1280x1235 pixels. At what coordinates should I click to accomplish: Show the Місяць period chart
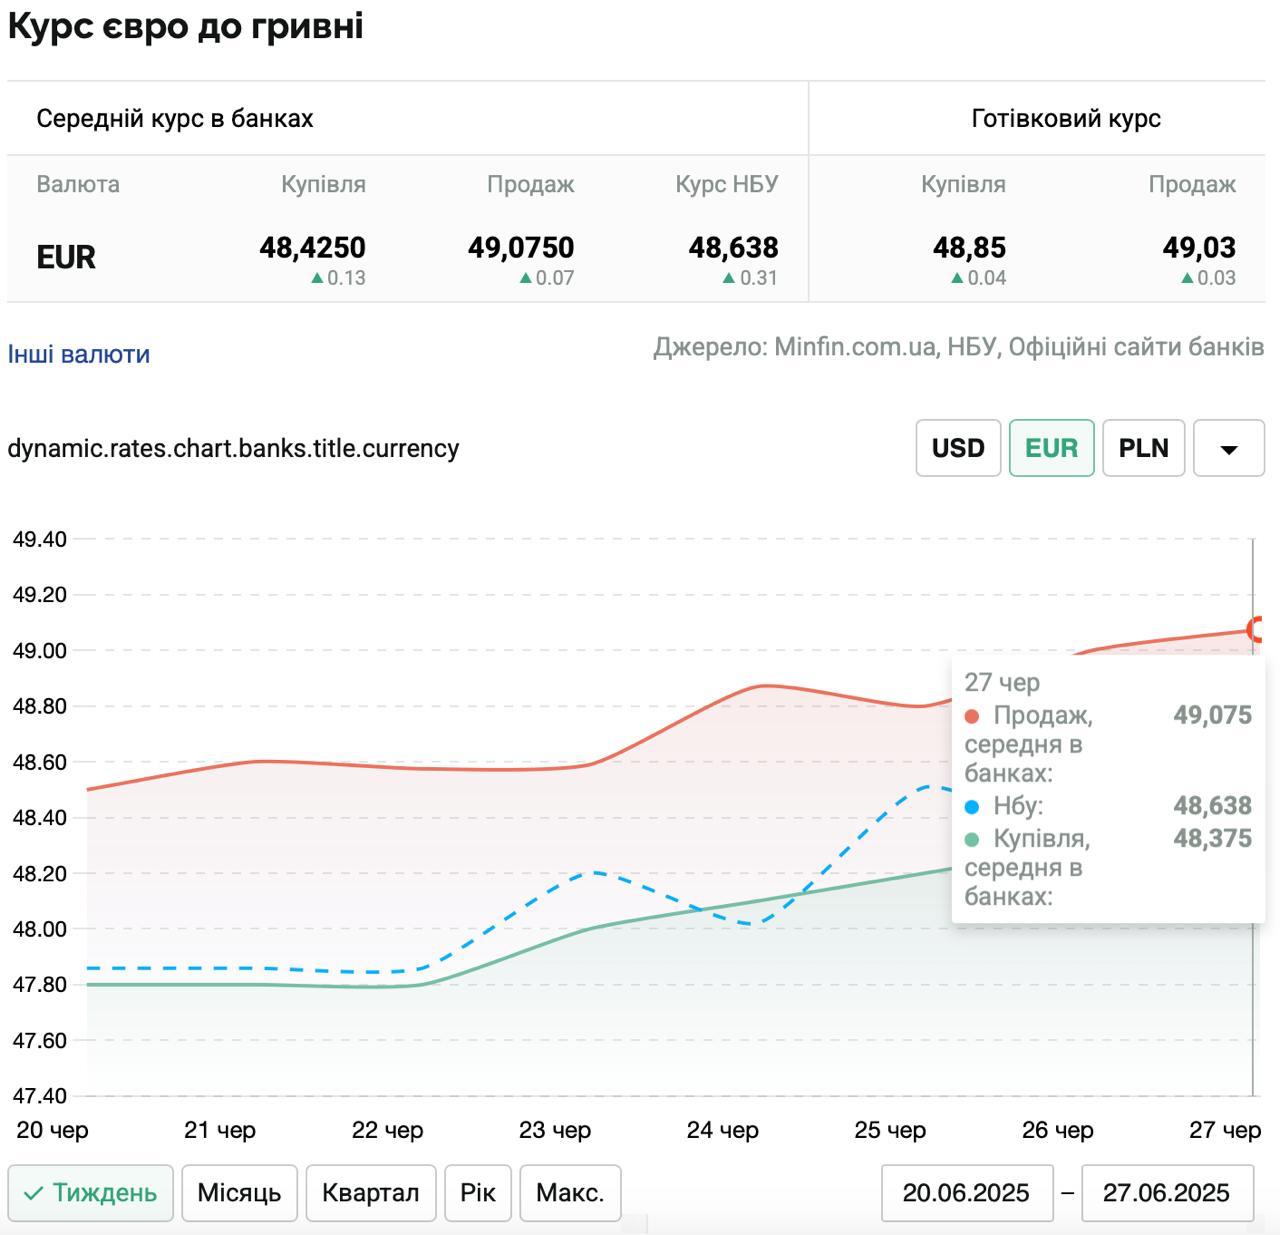239,1193
